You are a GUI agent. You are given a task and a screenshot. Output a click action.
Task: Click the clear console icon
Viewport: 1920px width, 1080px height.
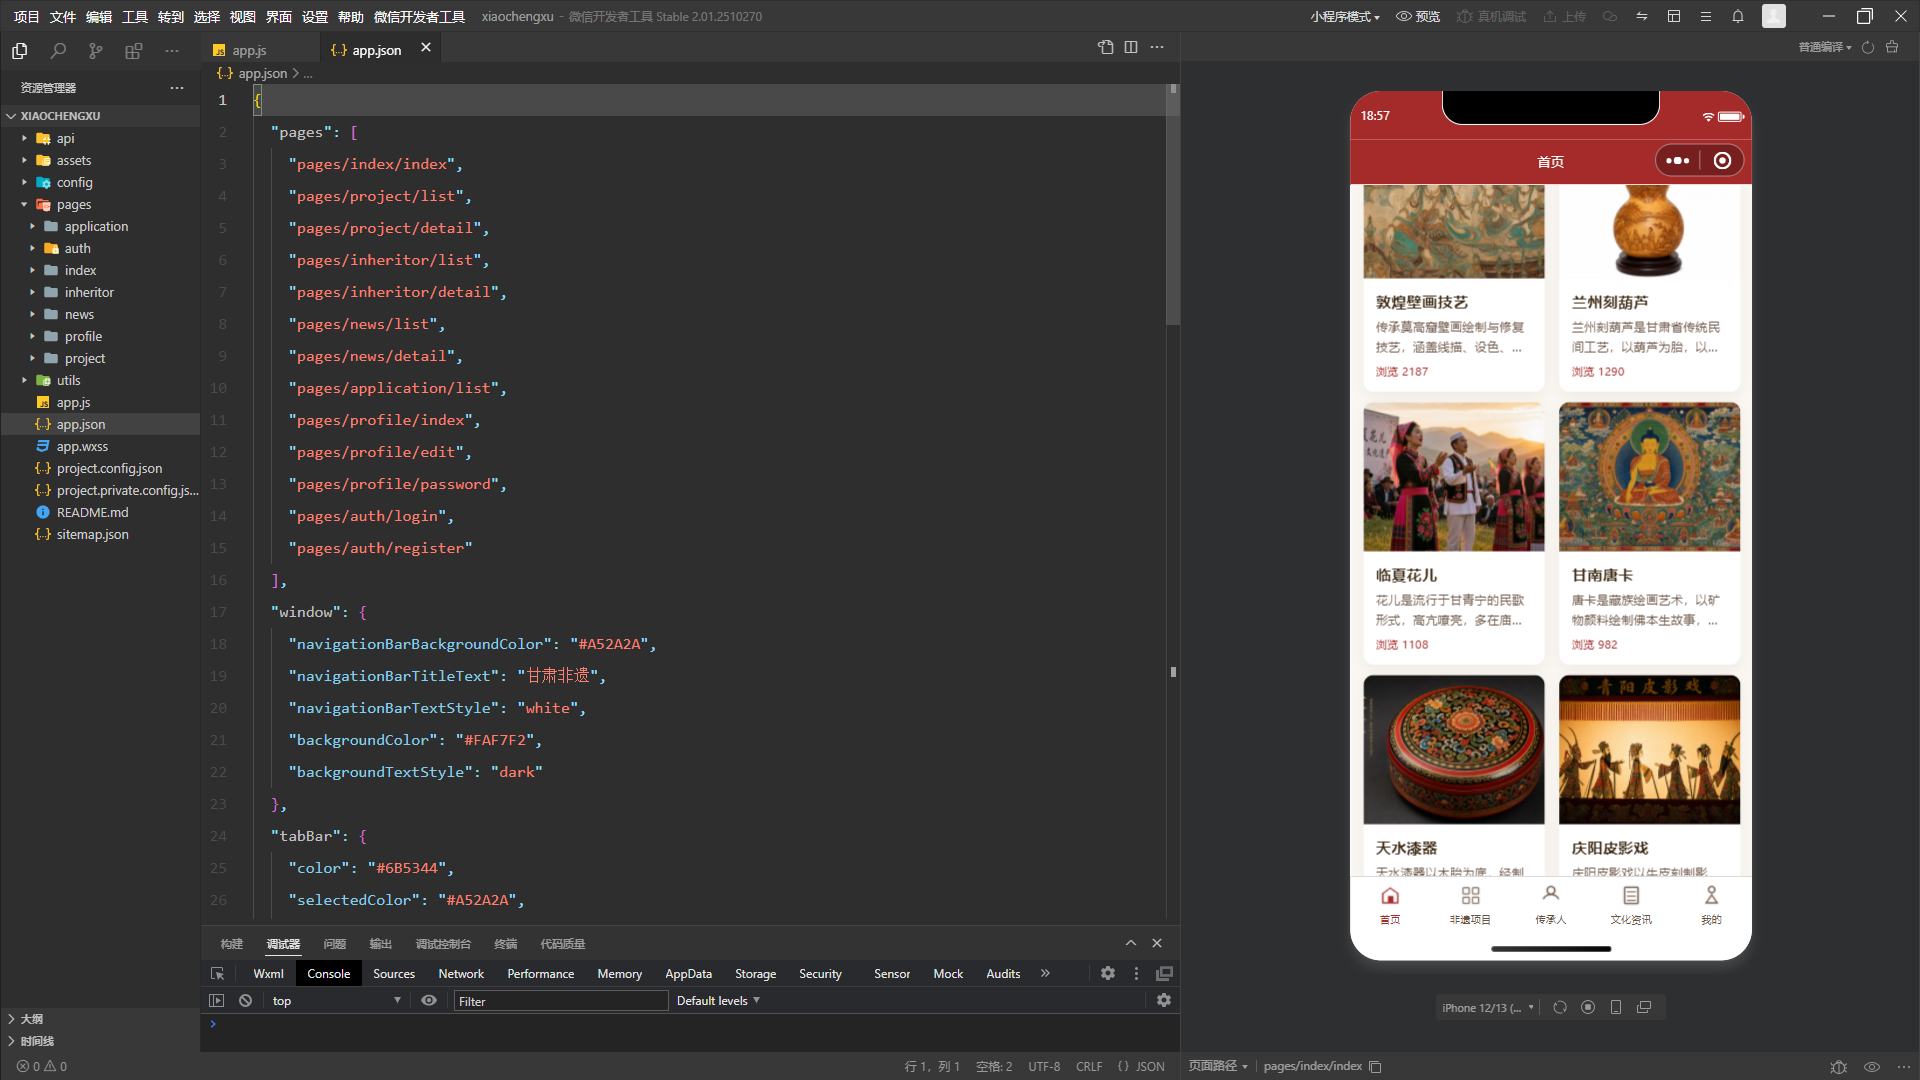pos(245,1000)
